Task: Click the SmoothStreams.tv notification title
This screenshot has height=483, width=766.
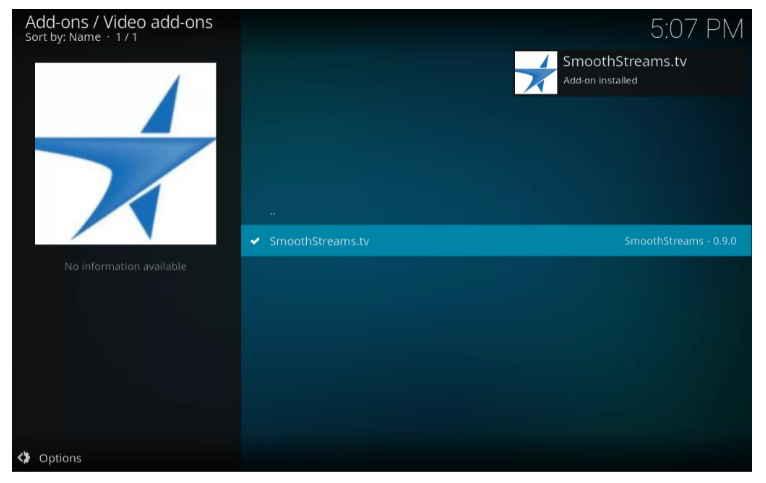Action: tap(625, 62)
